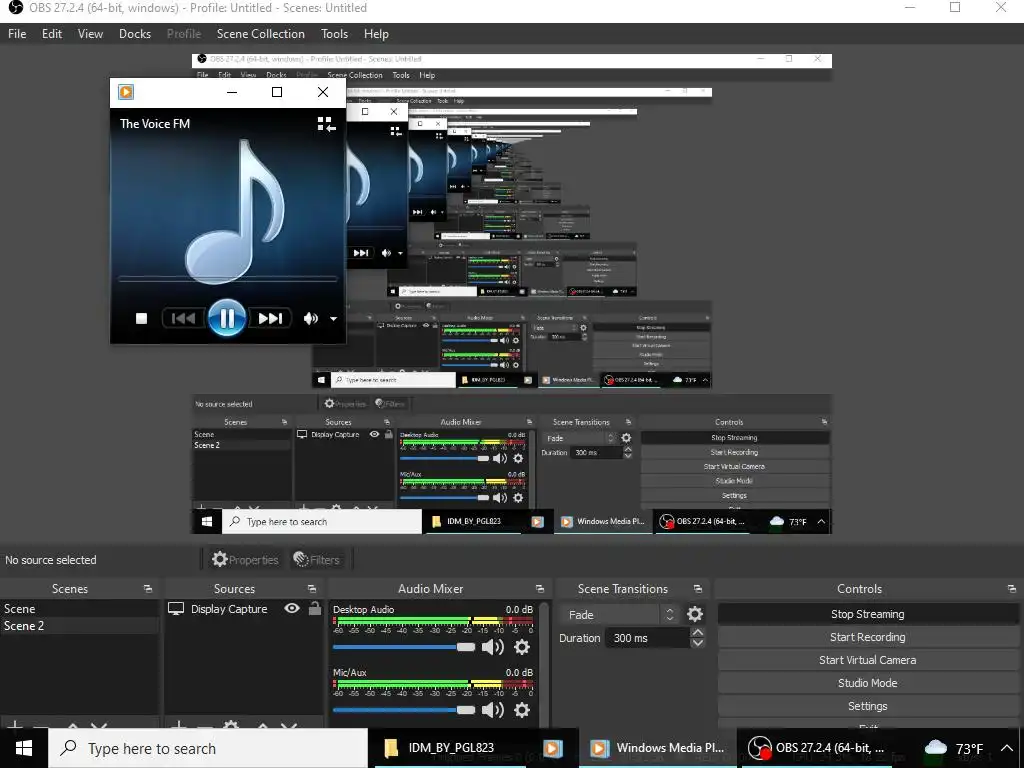This screenshot has height=768, width=1024.
Task: Stop playback in Windows Media Player
Action: 141,318
